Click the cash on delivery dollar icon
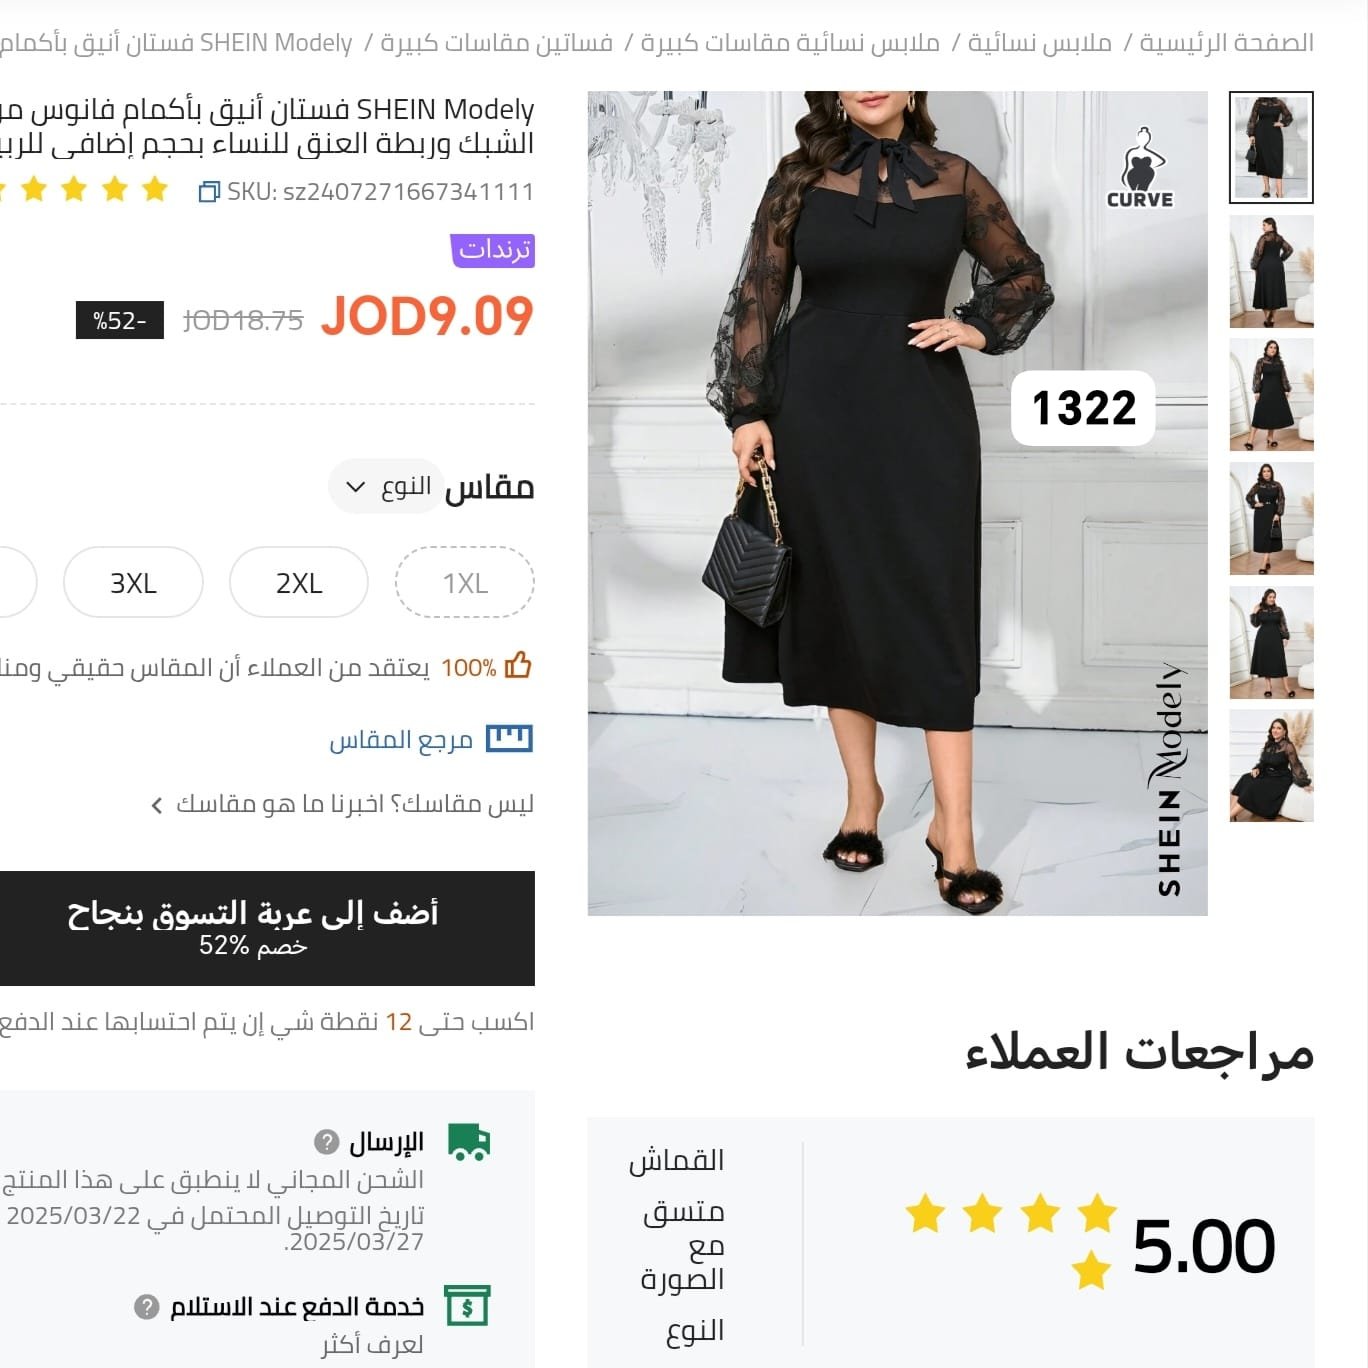The image size is (1368, 1368). click(467, 1306)
